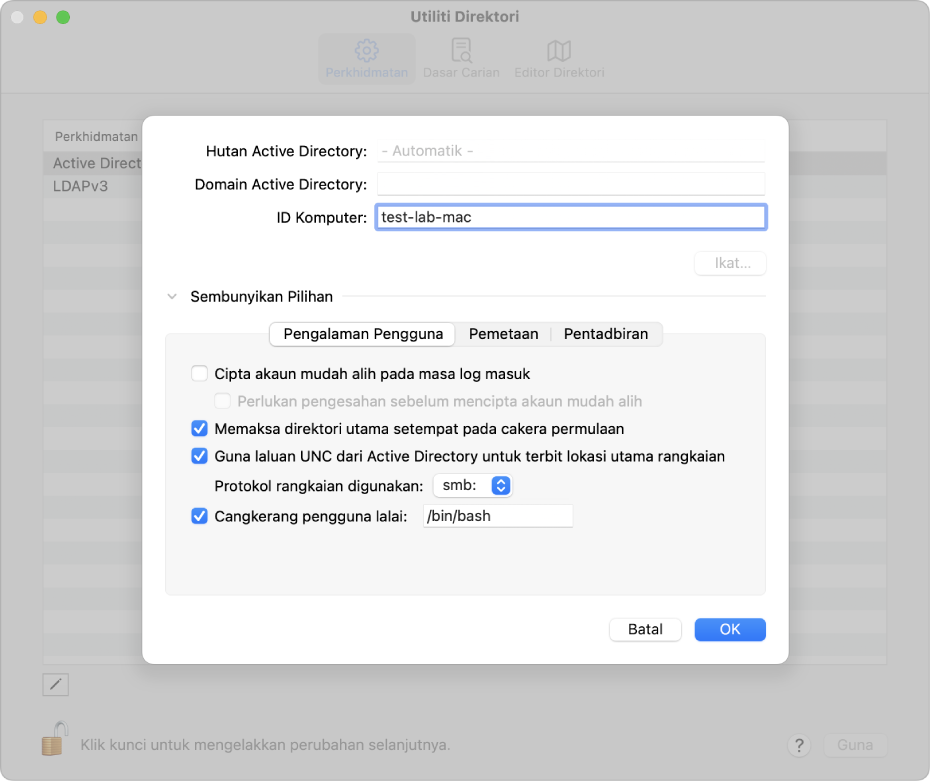Switch to the Pentadbiran tab
The height and width of the screenshot is (782, 931).
click(606, 334)
